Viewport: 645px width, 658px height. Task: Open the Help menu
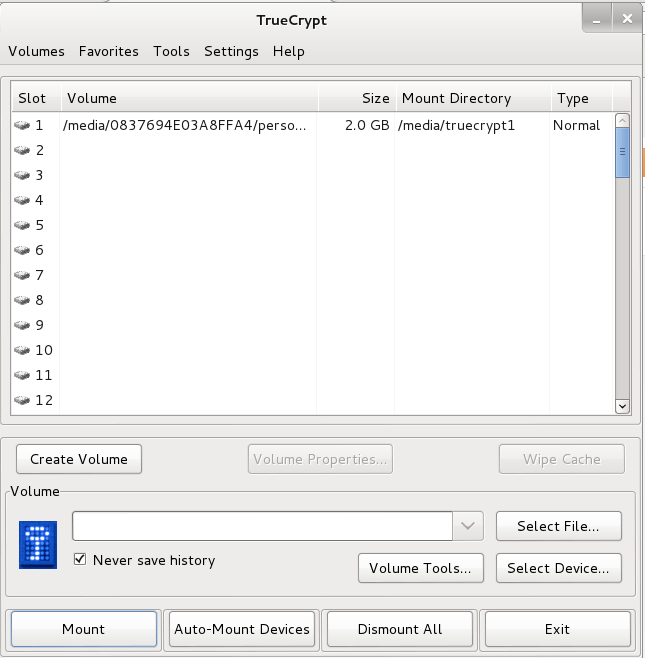coord(289,52)
